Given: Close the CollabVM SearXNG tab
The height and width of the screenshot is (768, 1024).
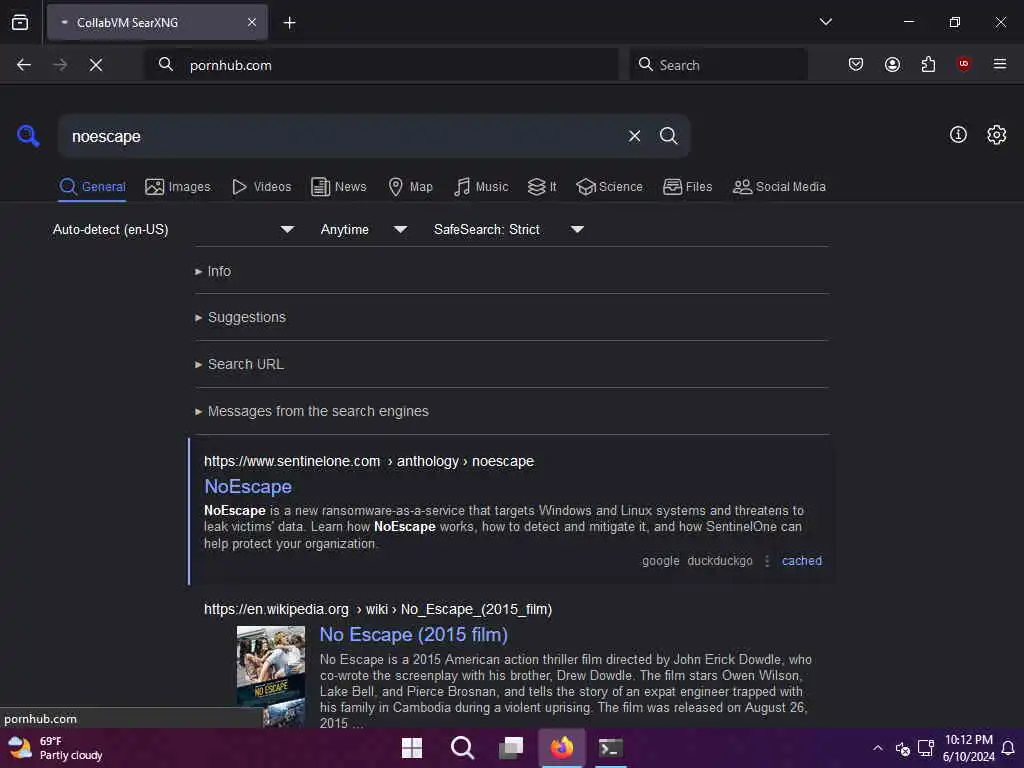Looking at the screenshot, I should click(x=252, y=22).
